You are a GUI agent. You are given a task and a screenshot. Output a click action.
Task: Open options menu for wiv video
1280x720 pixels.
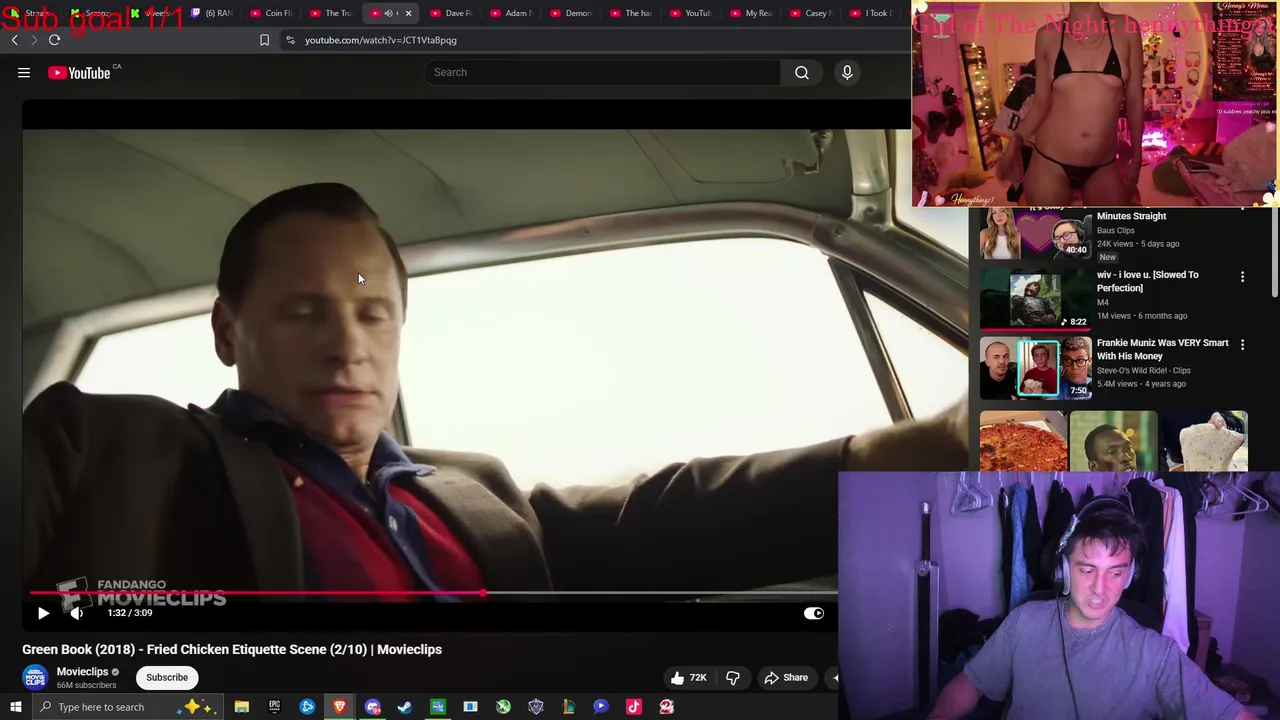click(1242, 276)
